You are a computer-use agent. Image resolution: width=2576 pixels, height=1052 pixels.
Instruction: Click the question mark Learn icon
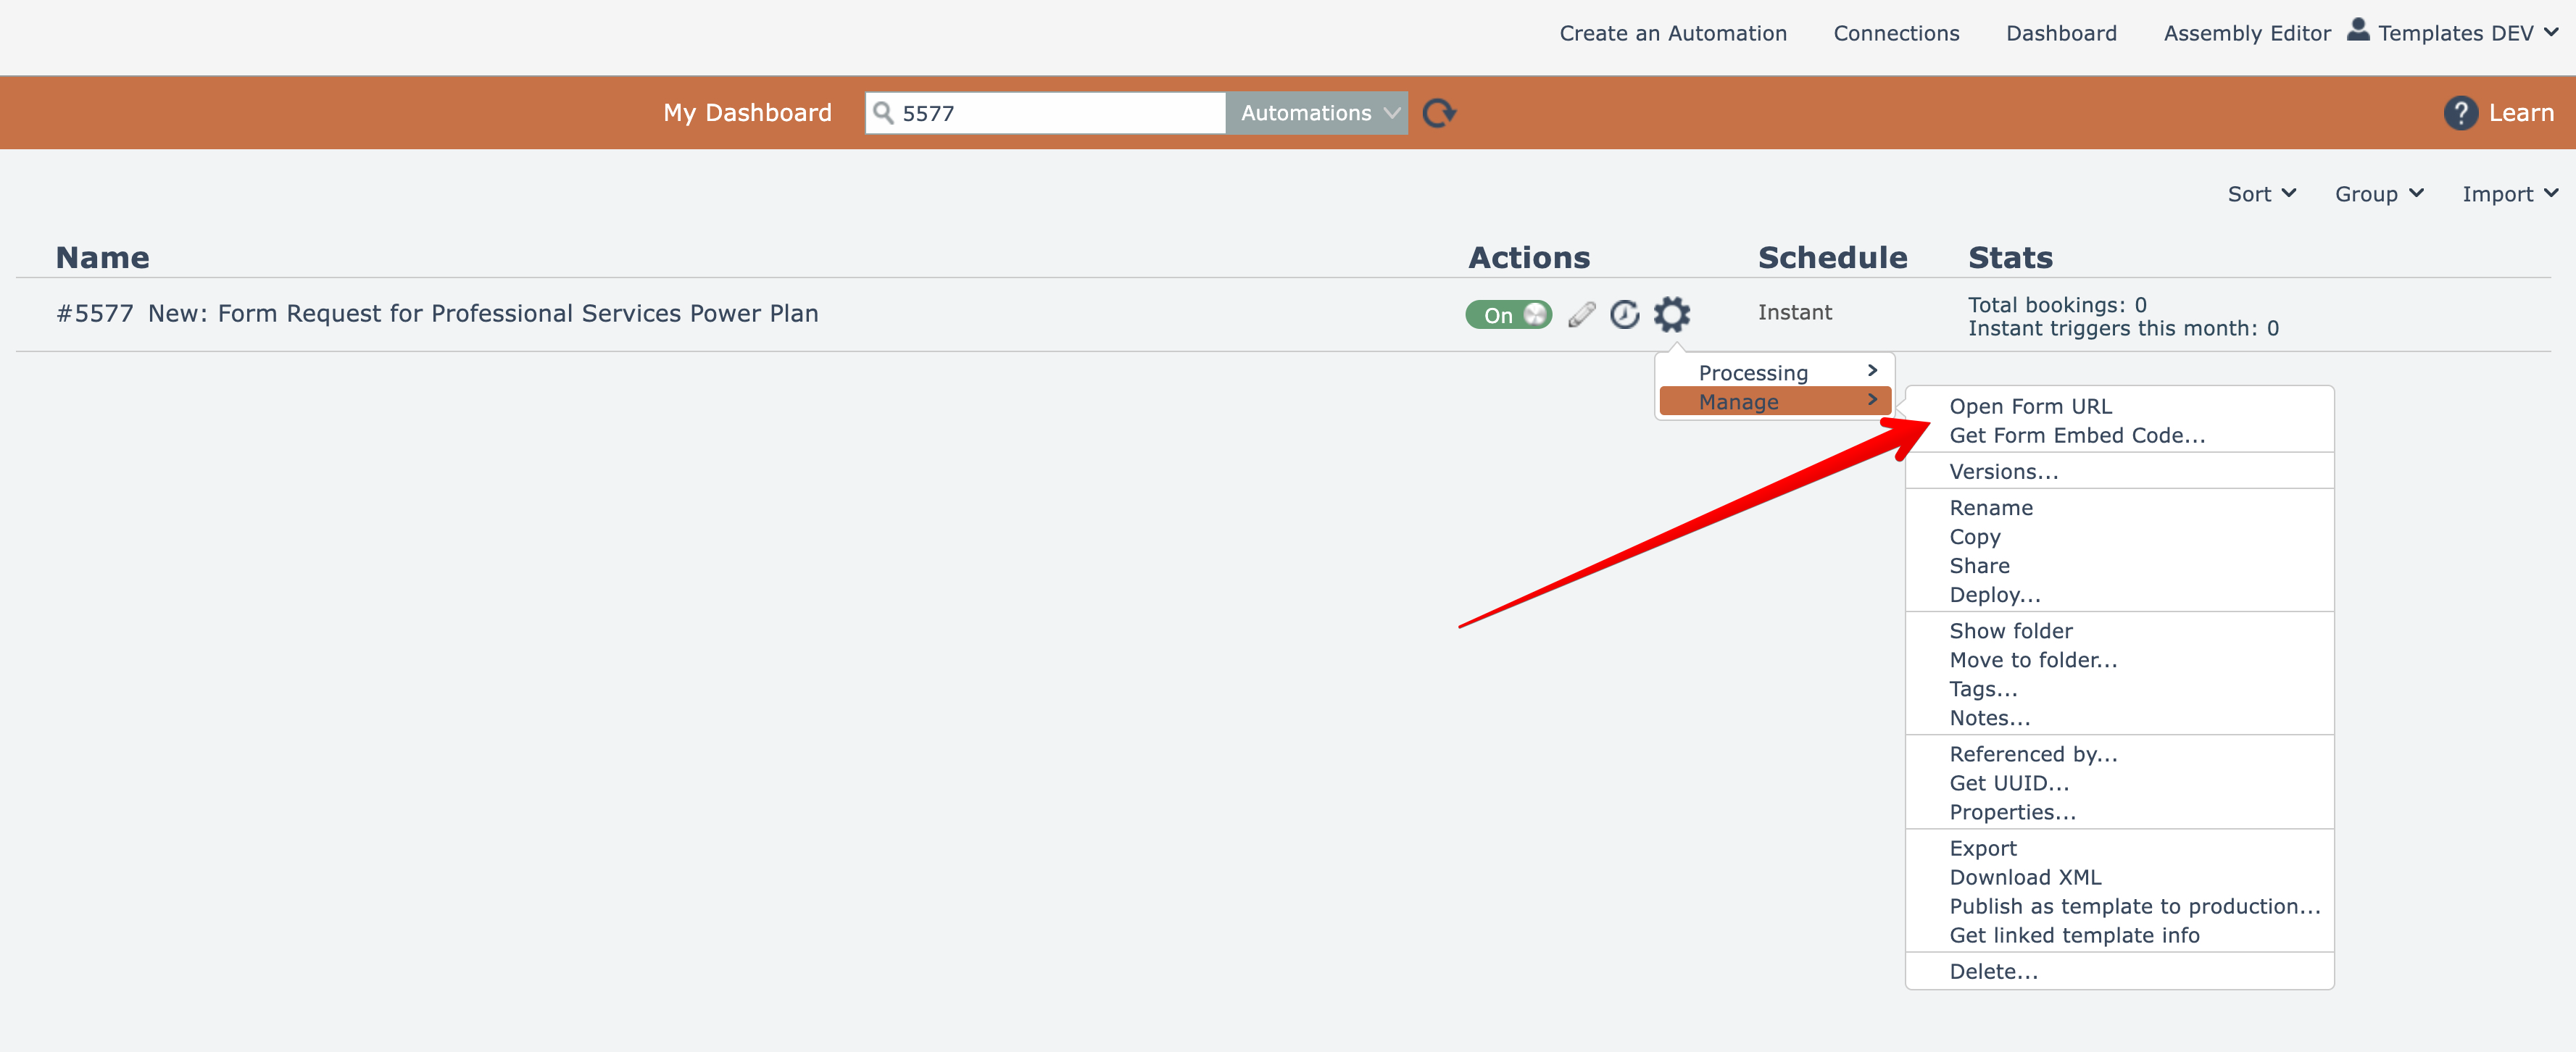(x=2460, y=113)
